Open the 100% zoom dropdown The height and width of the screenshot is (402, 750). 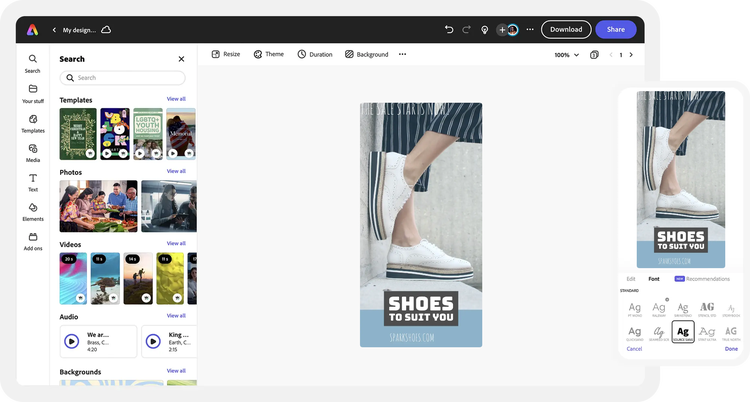coord(565,55)
